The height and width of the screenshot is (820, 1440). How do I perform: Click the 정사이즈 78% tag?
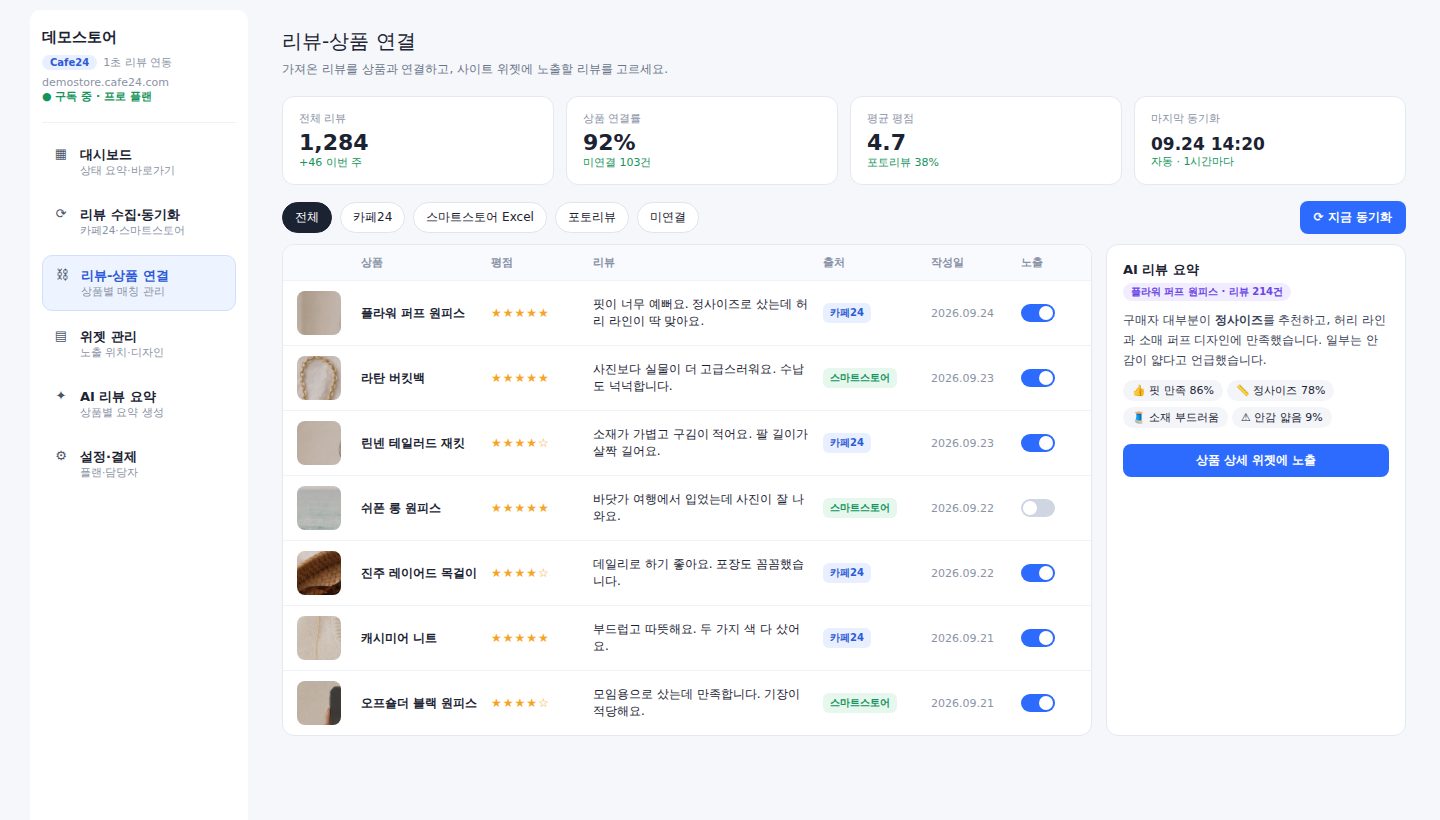coord(1281,390)
